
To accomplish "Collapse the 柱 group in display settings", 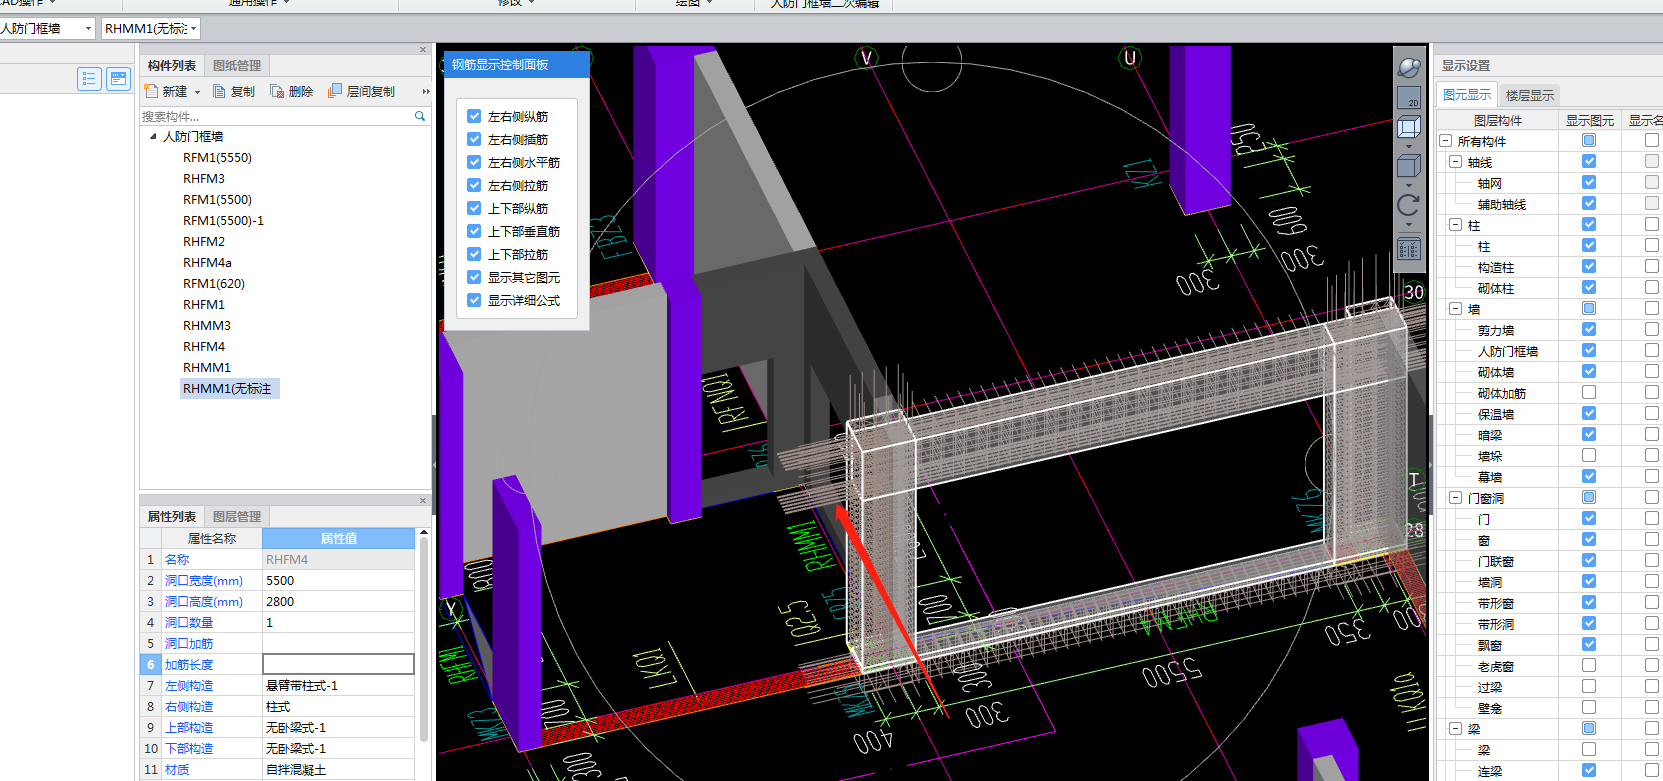I will click(1456, 225).
